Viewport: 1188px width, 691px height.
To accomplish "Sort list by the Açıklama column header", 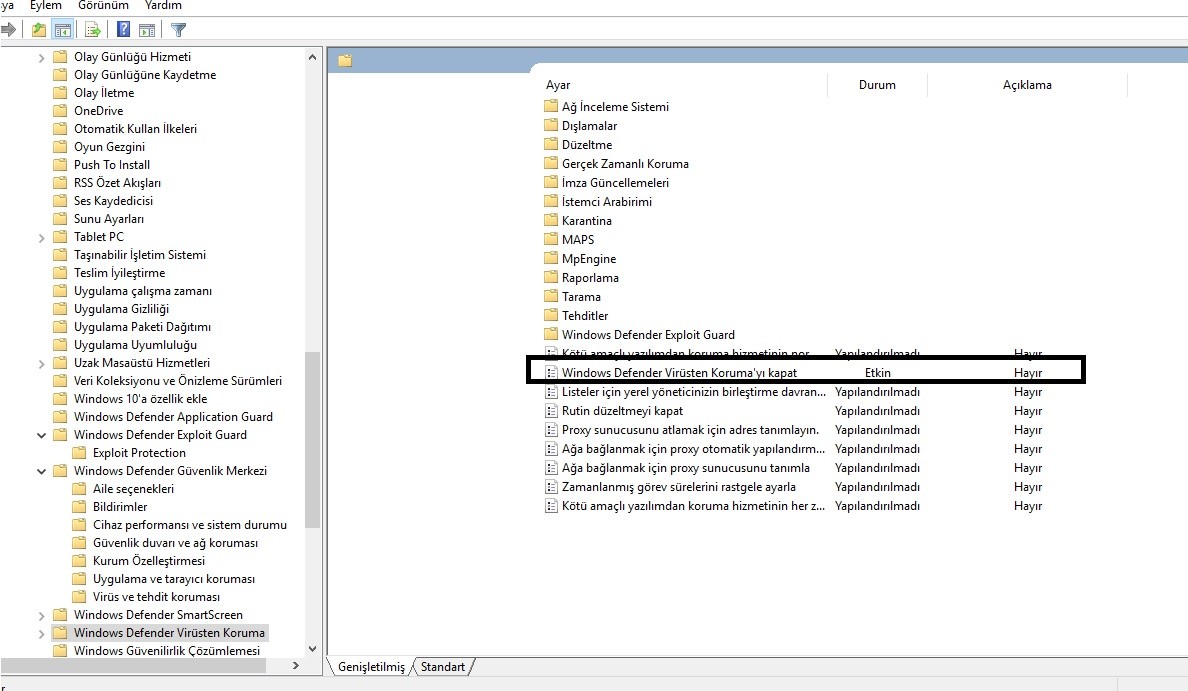I will coord(1027,85).
